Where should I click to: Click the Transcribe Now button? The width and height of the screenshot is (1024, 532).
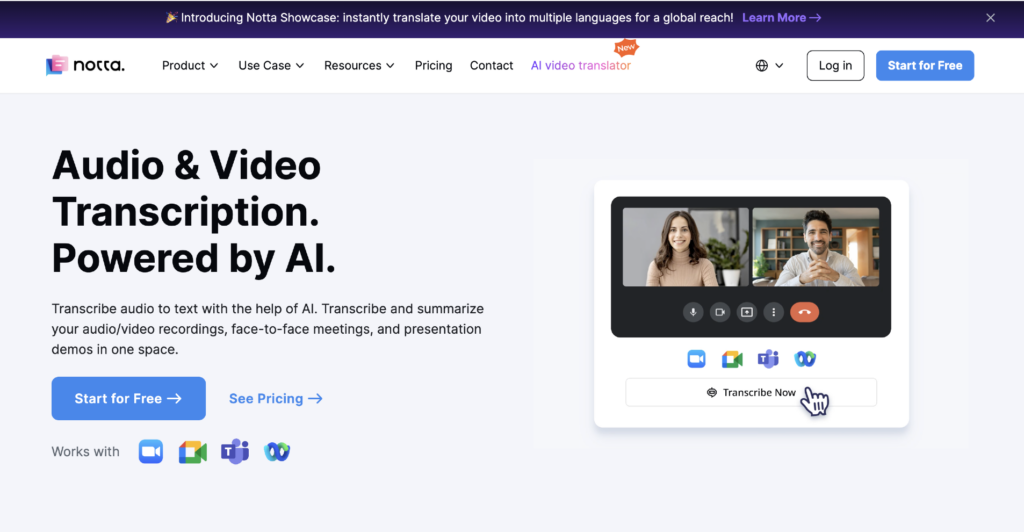[x=751, y=392]
